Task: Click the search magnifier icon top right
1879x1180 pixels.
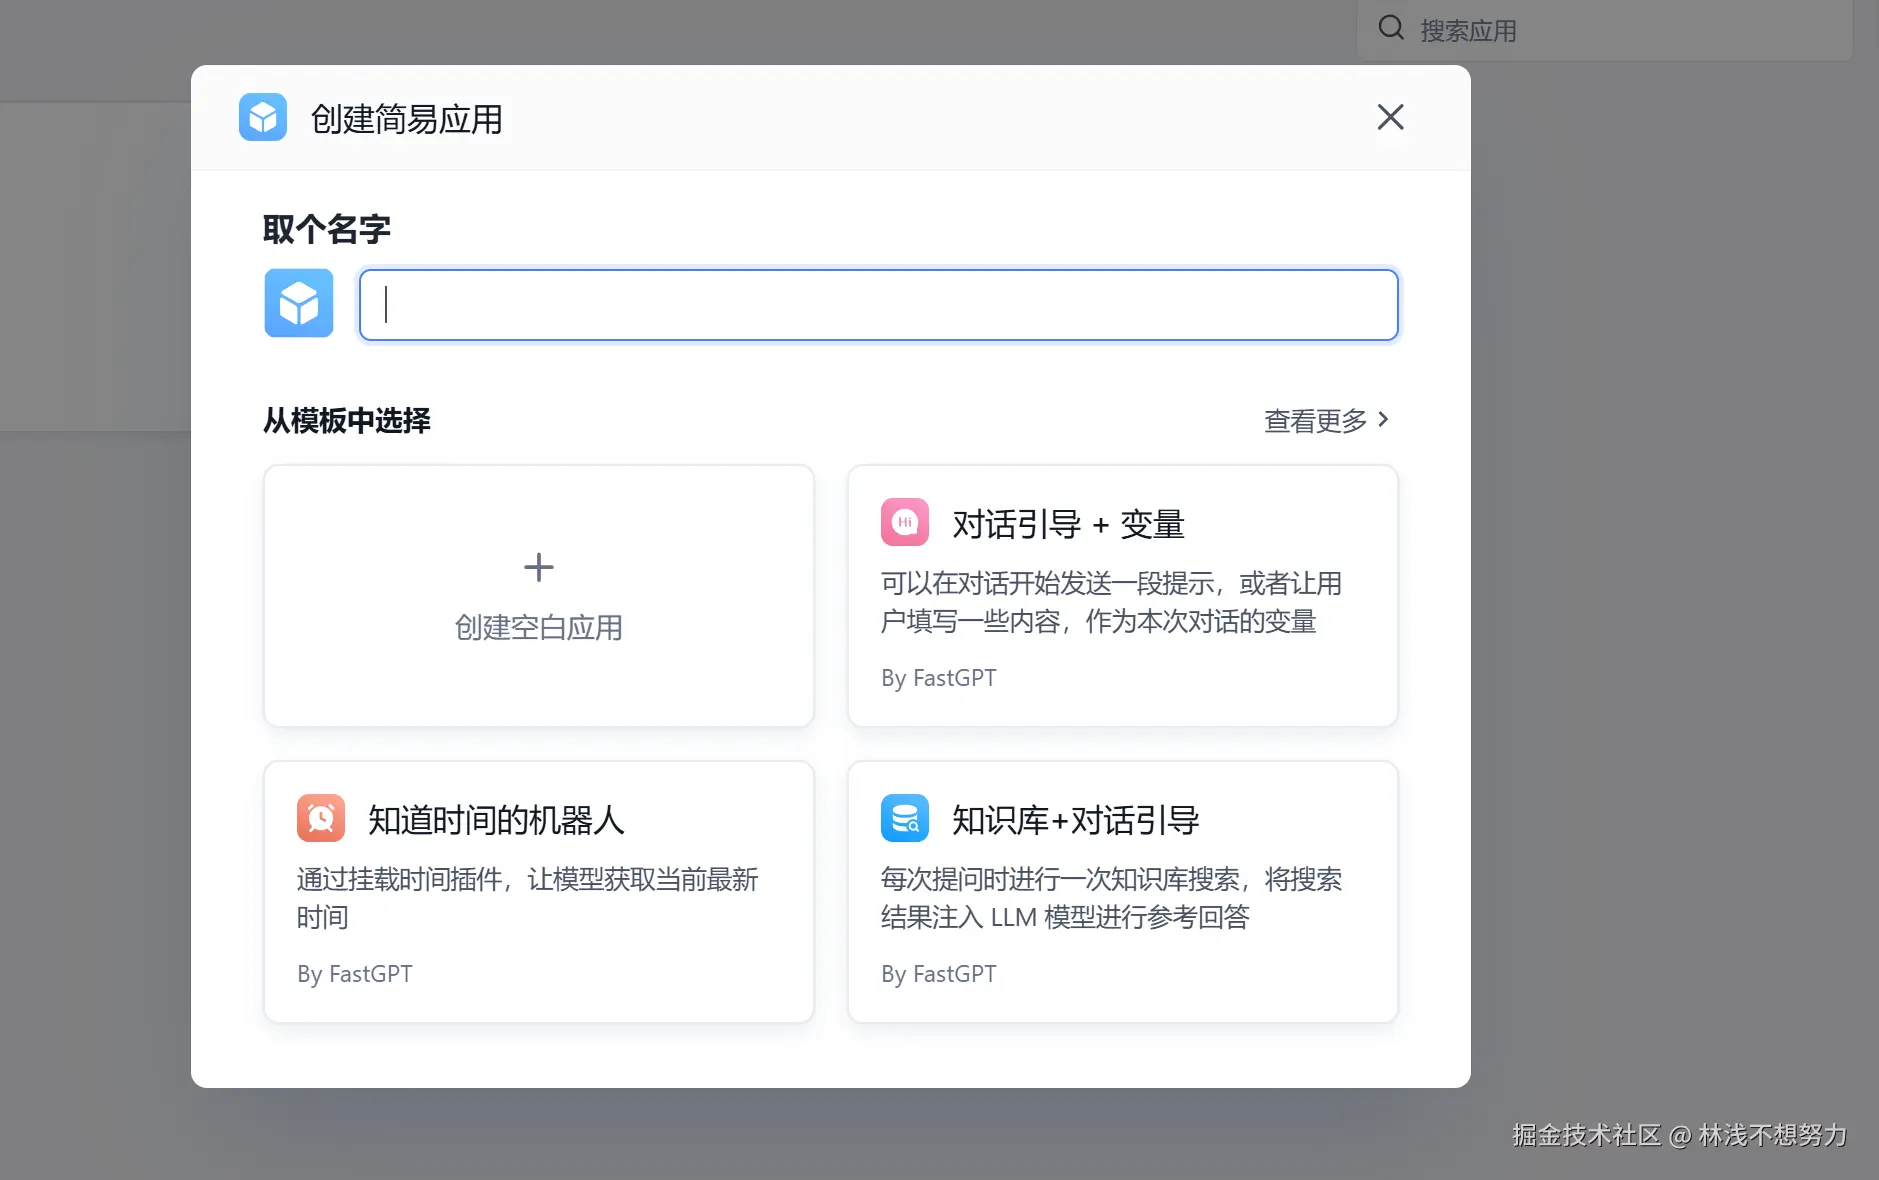Action: (x=1390, y=27)
